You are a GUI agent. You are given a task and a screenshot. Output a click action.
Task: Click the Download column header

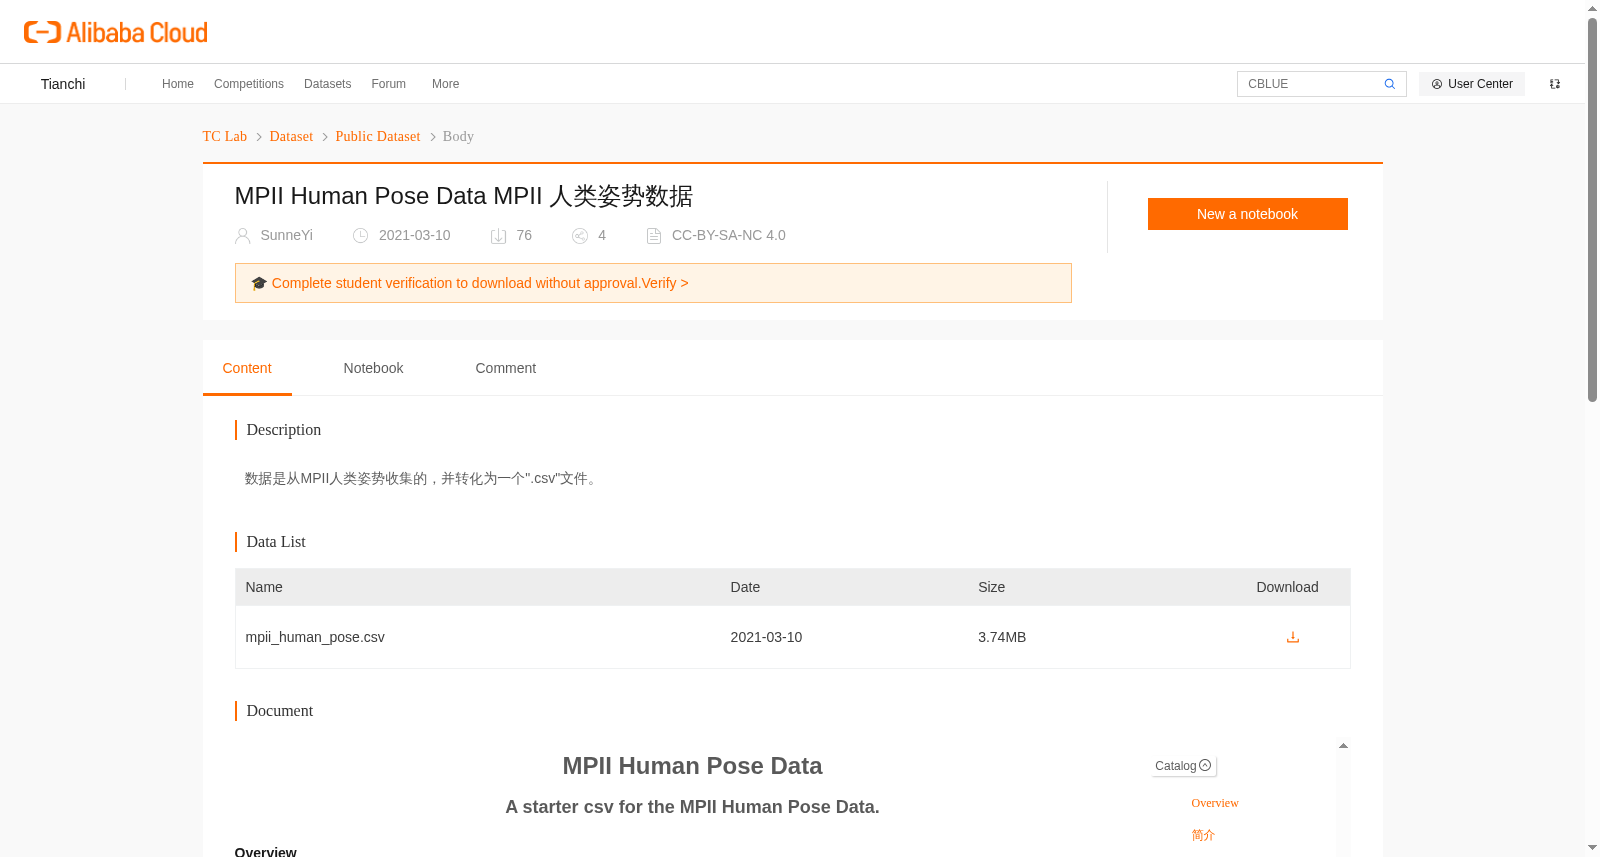point(1287,587)
